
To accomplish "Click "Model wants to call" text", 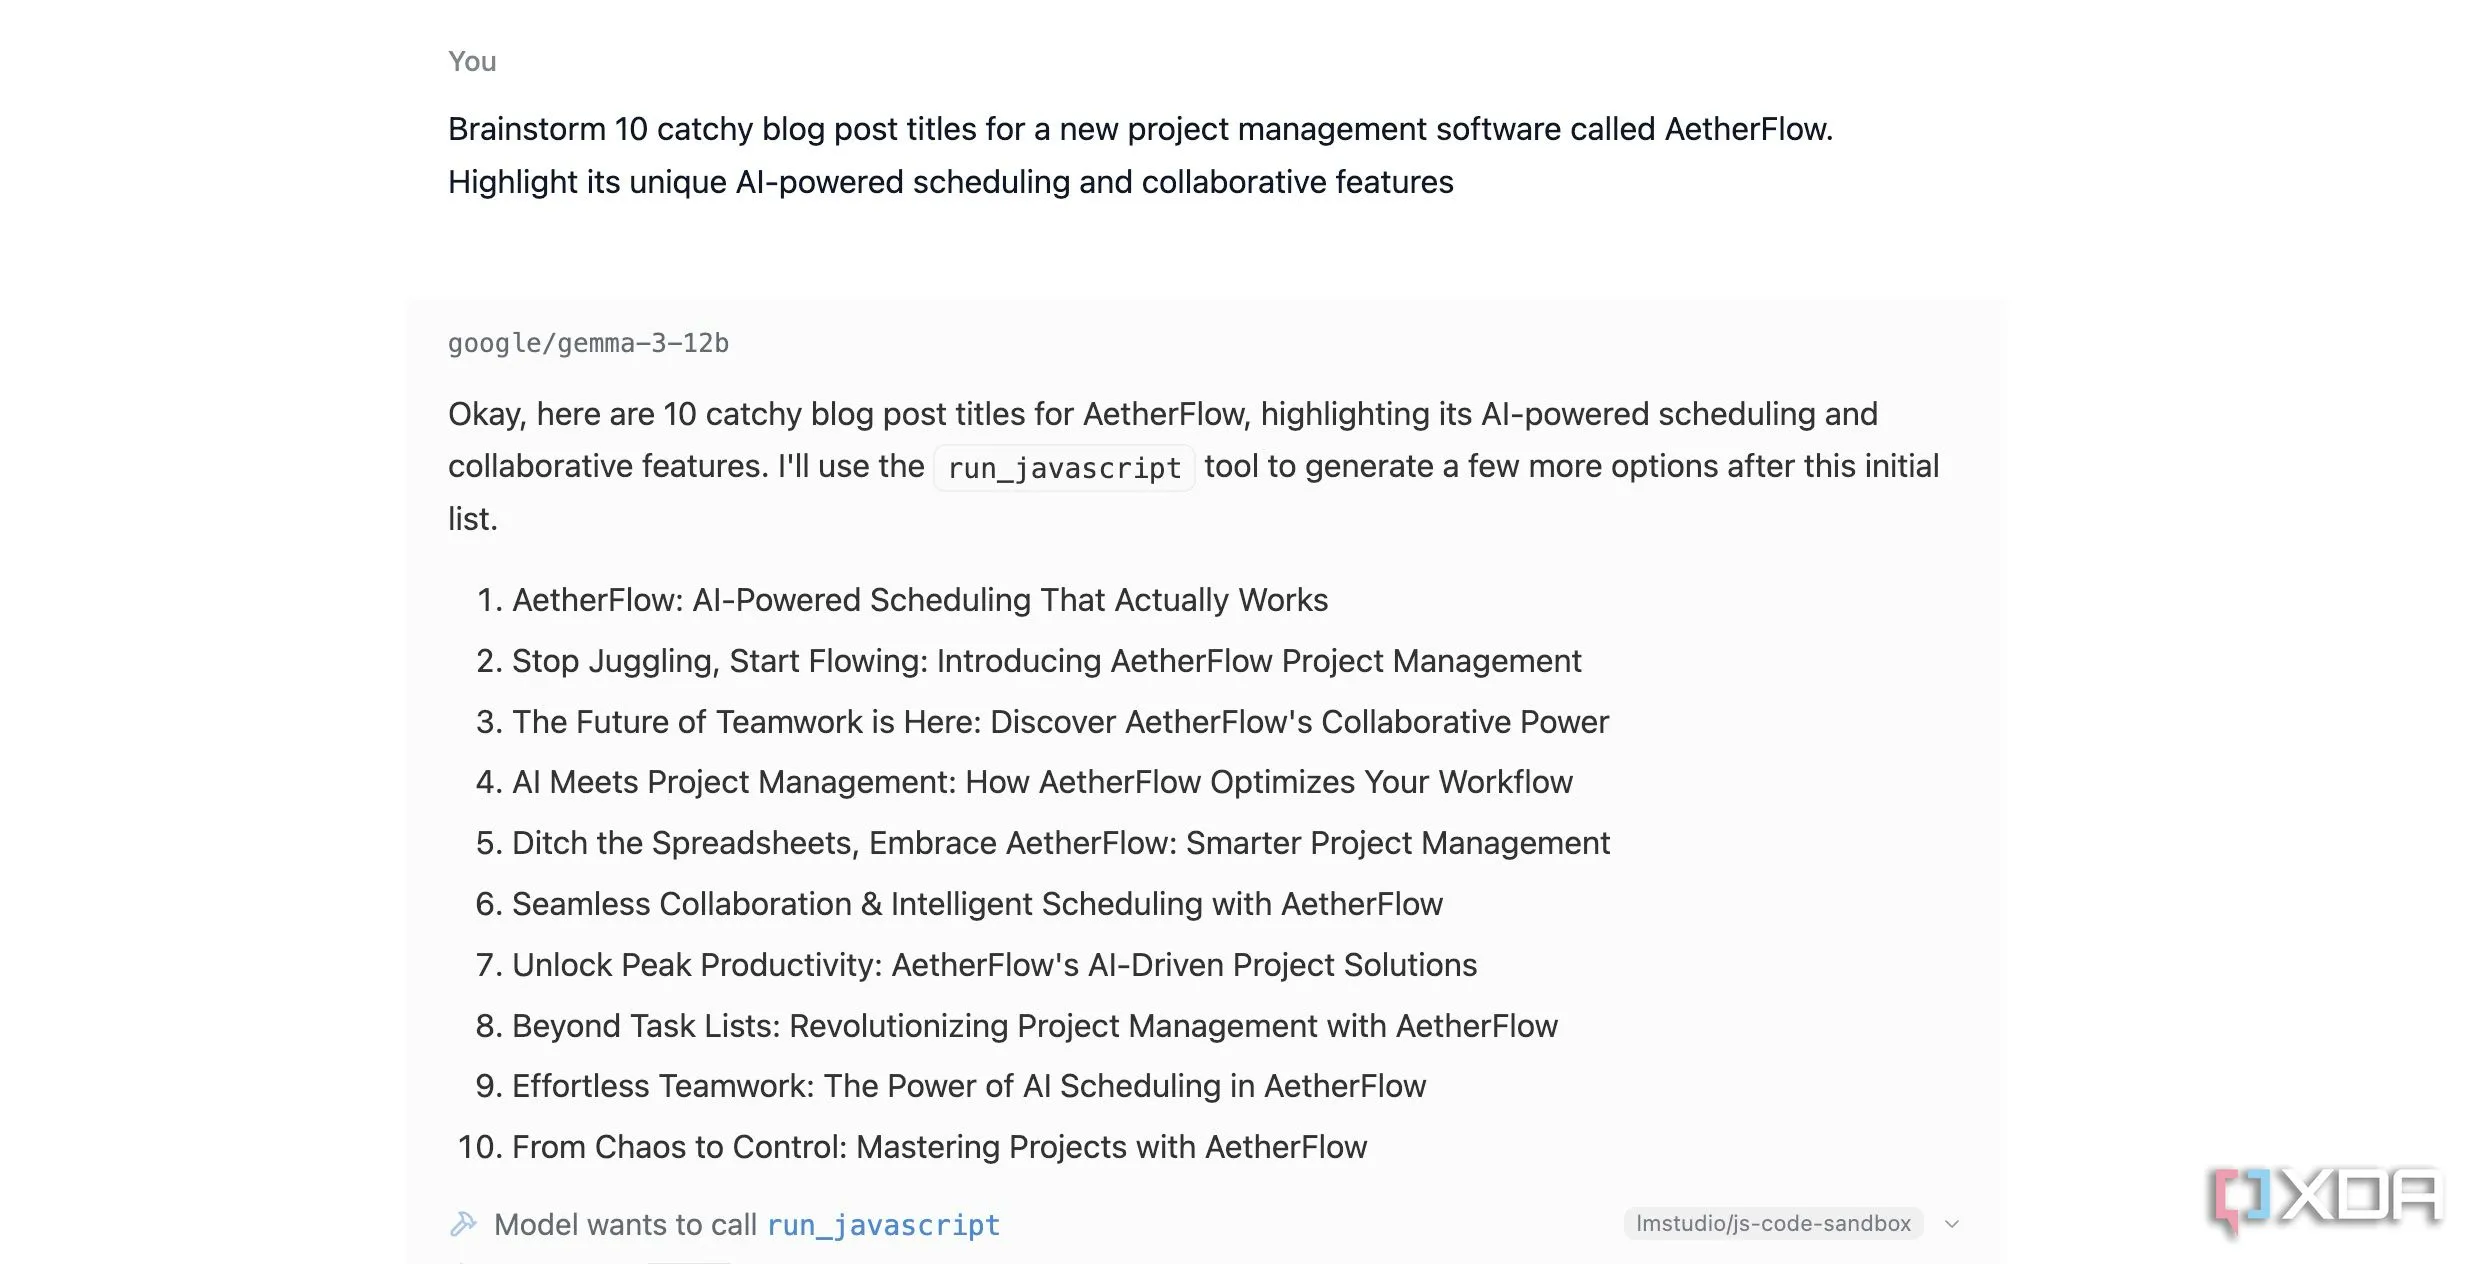I will 625,1225.
